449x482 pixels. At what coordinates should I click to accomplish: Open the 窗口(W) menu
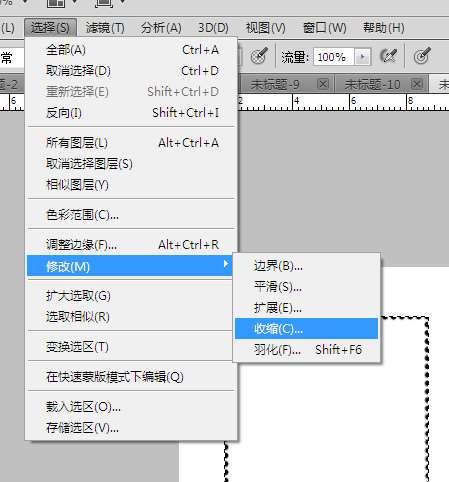(325, 28)
